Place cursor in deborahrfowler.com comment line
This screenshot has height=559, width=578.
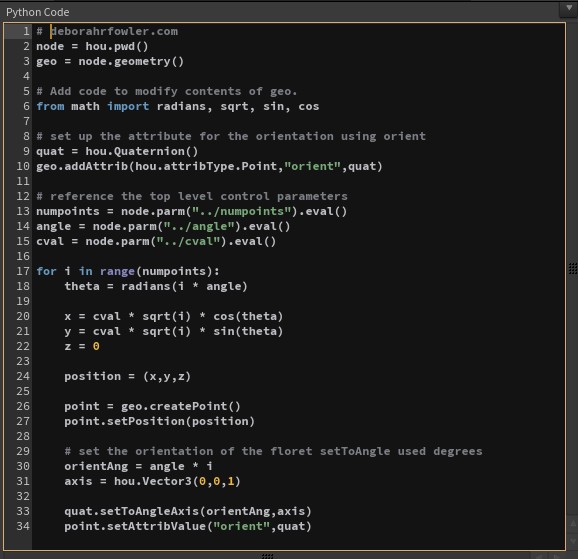click(x=107, y=31)
